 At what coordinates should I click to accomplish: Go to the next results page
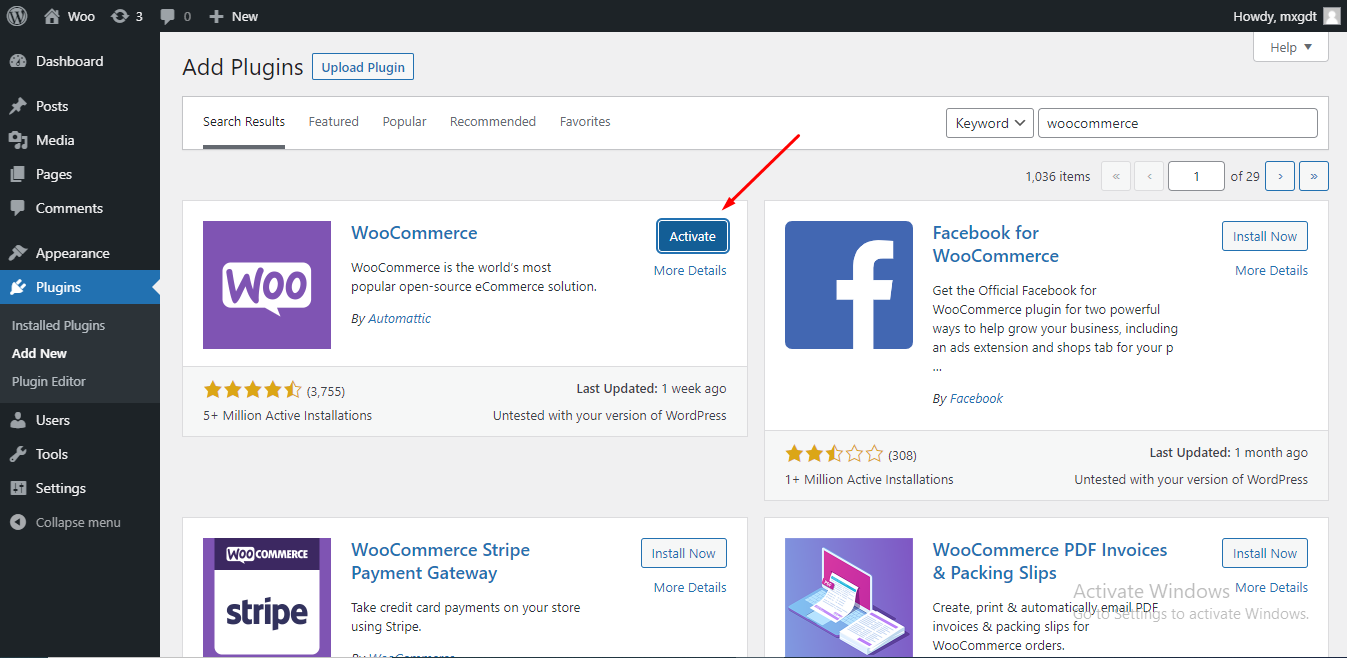click(1280, 176)
